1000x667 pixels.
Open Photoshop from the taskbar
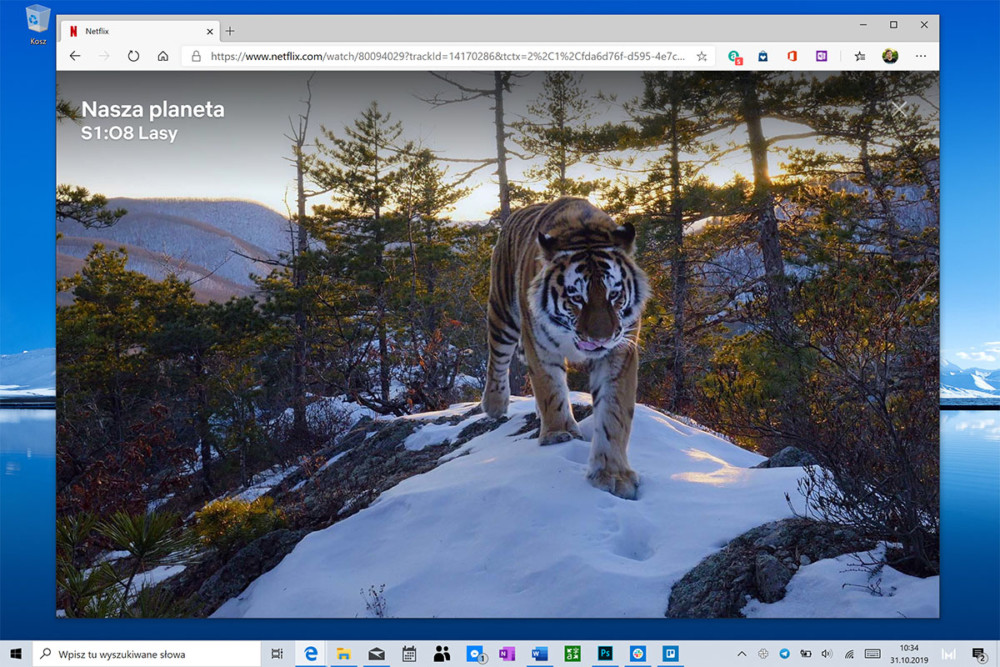coord(605,654)
